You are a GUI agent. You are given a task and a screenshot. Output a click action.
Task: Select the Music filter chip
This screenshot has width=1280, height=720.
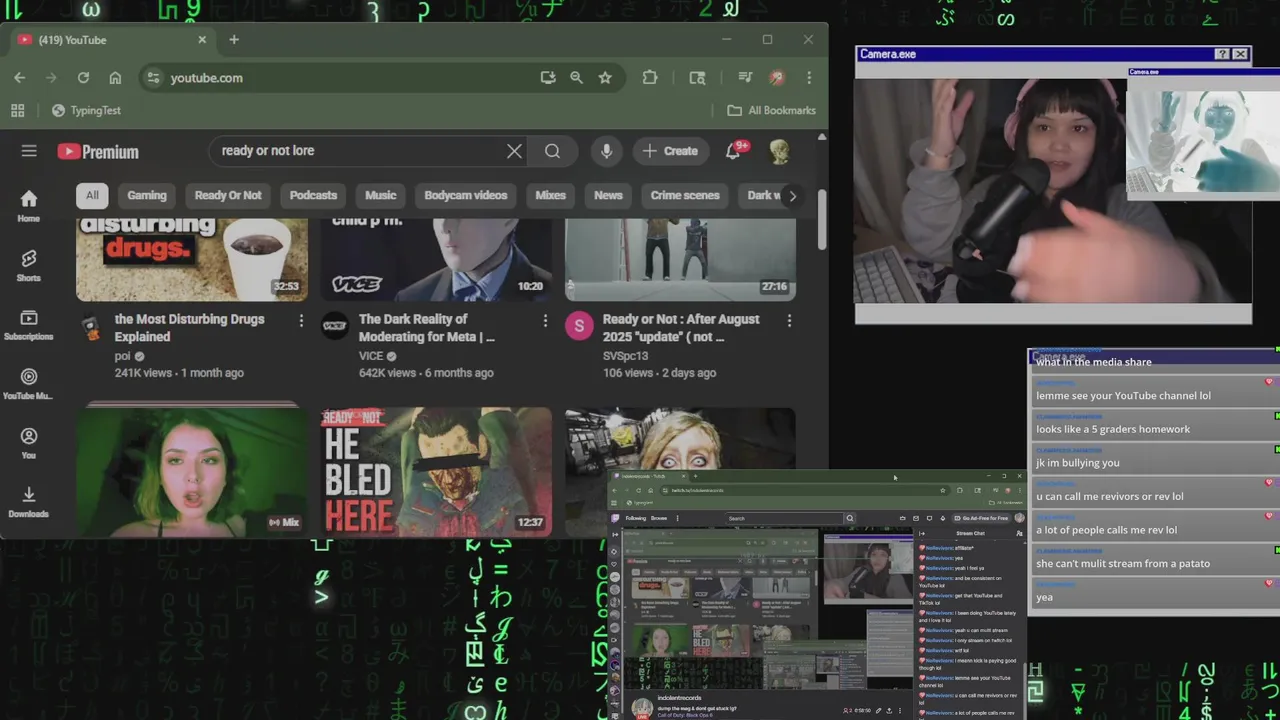click(381, 195)
